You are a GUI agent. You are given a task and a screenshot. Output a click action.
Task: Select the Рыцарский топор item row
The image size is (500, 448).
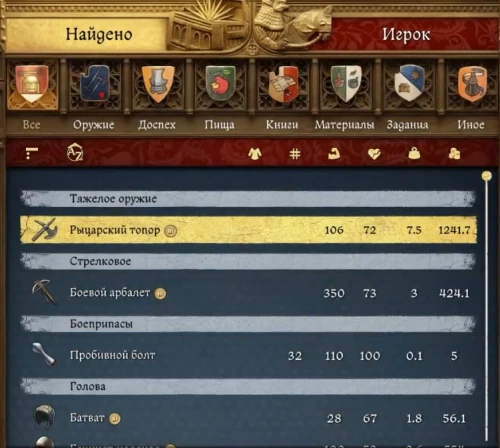tap(249, 230)
